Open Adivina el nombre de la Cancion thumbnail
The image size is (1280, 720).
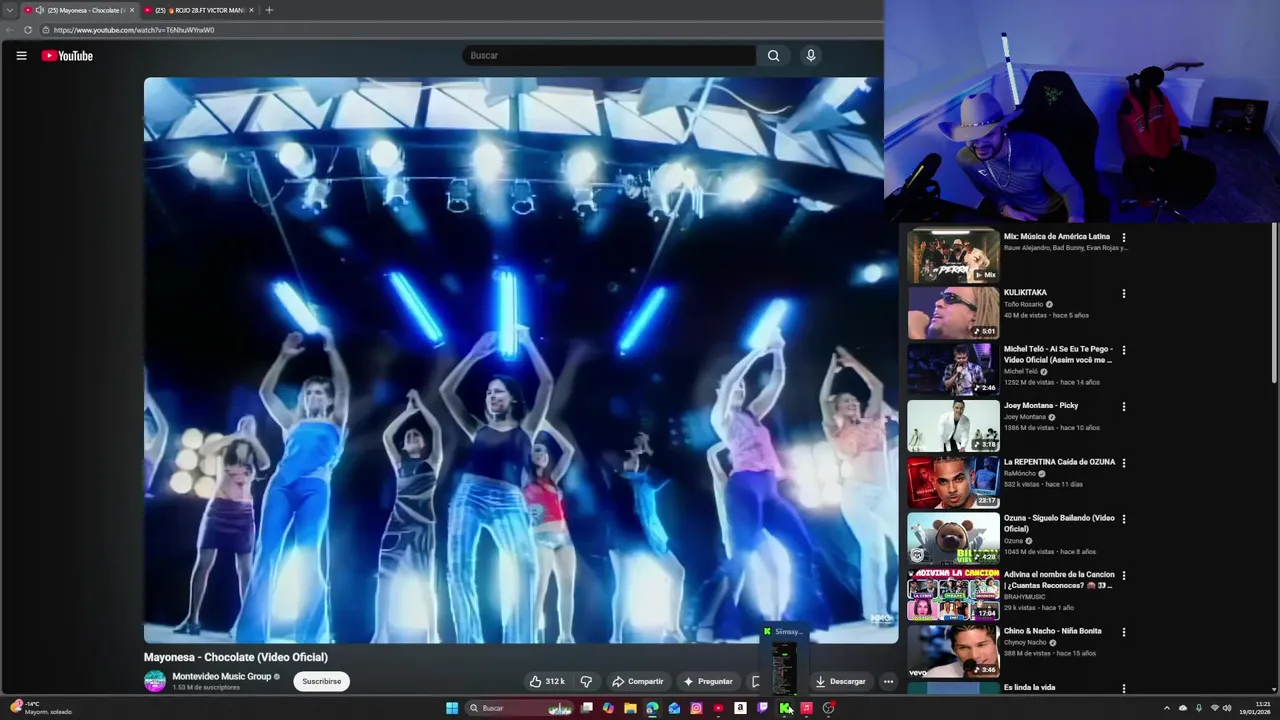click(953, 595)
